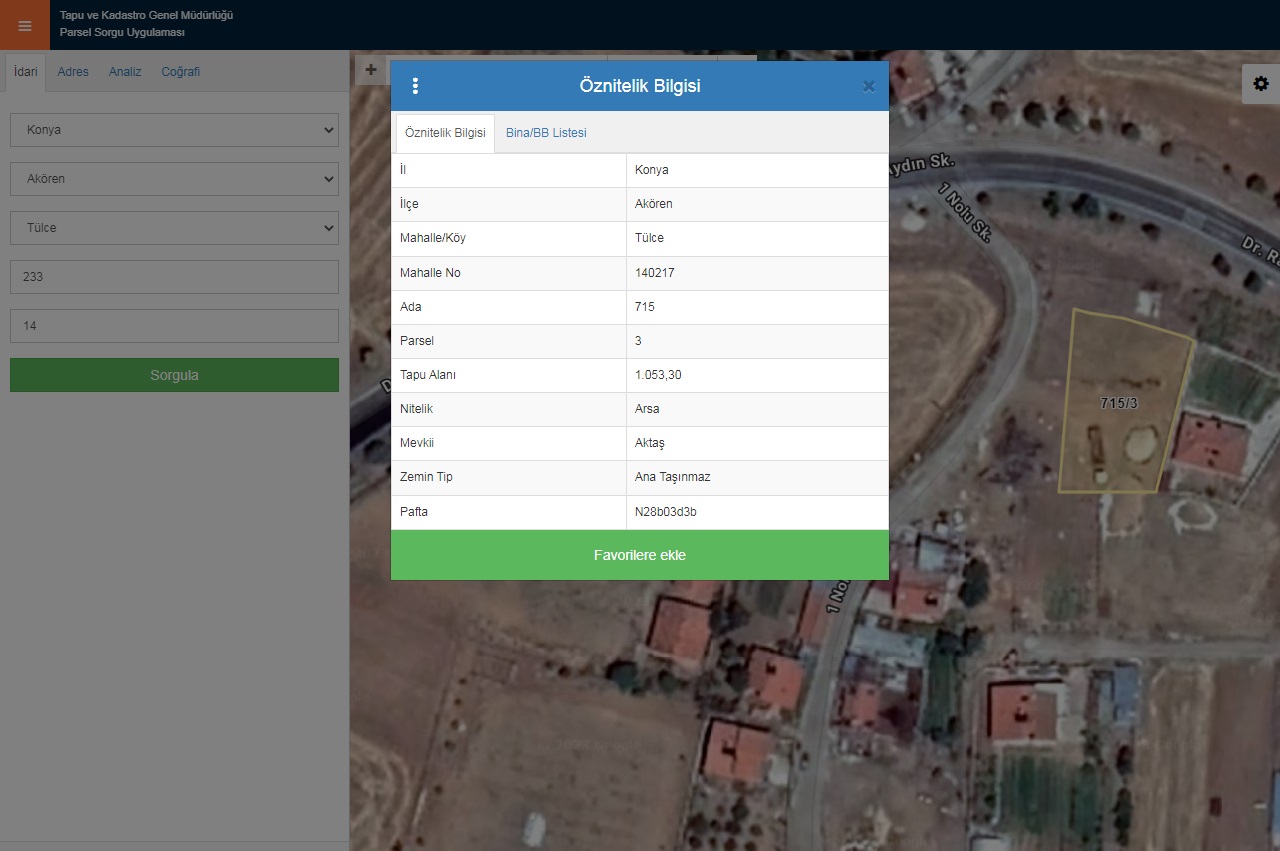Open the Akören district dropdown
Viewport: 1280px width, 851px height.
click(x=174, y=179)
